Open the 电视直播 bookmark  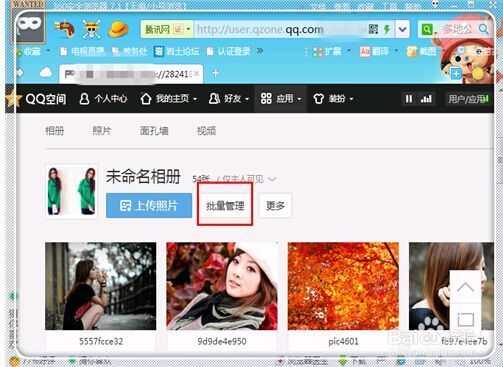click(x=82, y=51)
